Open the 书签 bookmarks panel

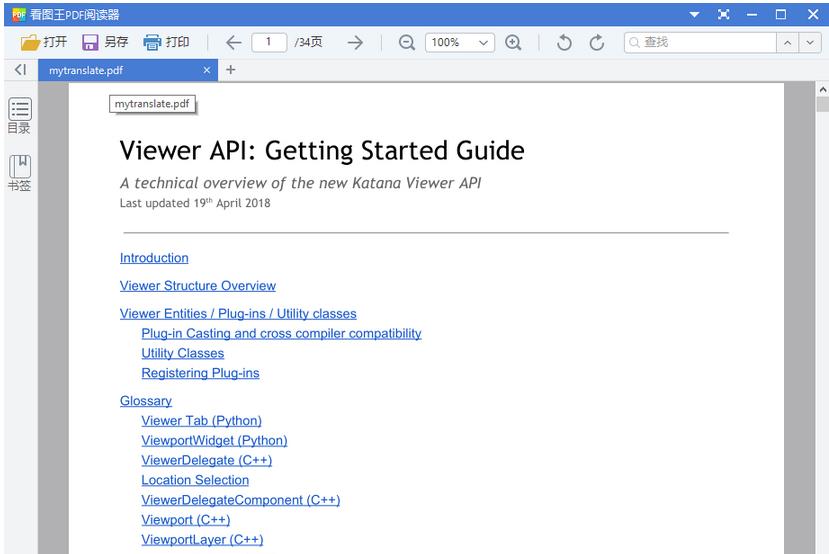20,173
